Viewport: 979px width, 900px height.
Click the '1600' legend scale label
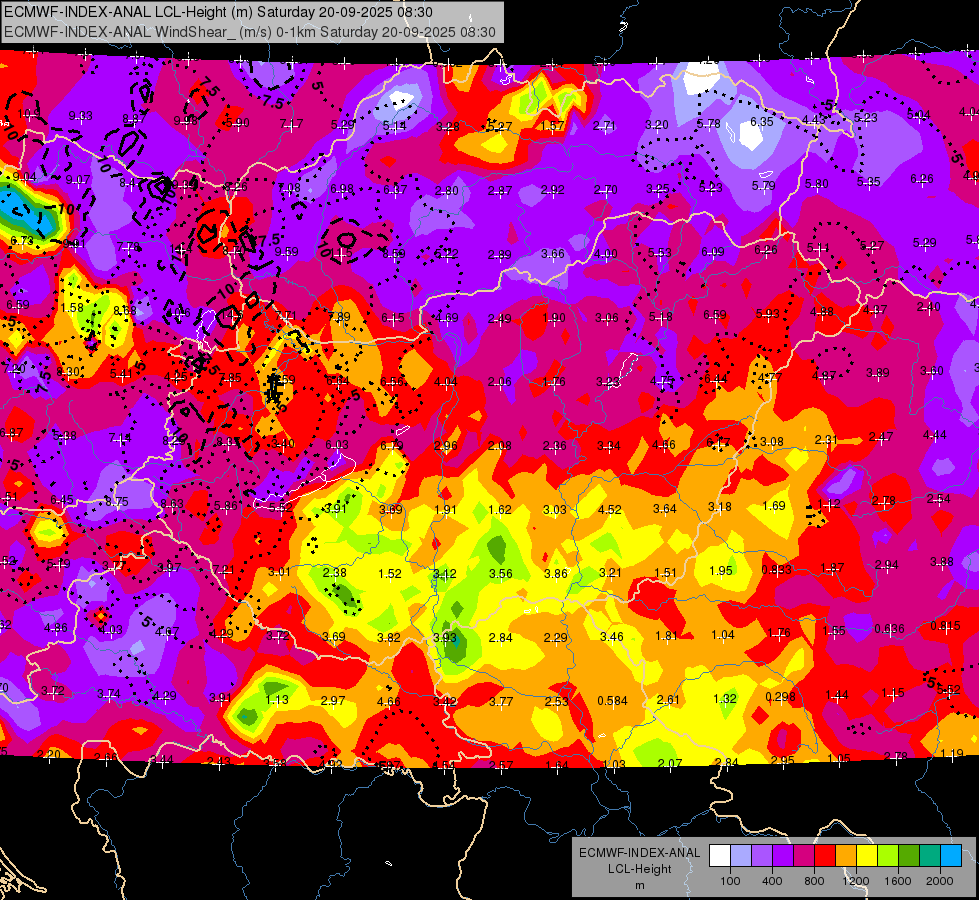pyautogui.click(x=898, y=881)
